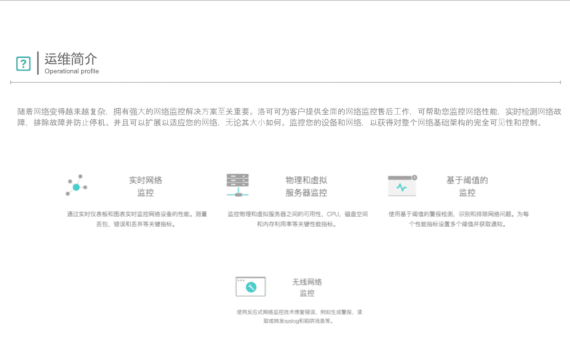Viewport: 570px width, 360px height.
Task: Click the description under 基于阈值的监控
Action: pos(458,219)
